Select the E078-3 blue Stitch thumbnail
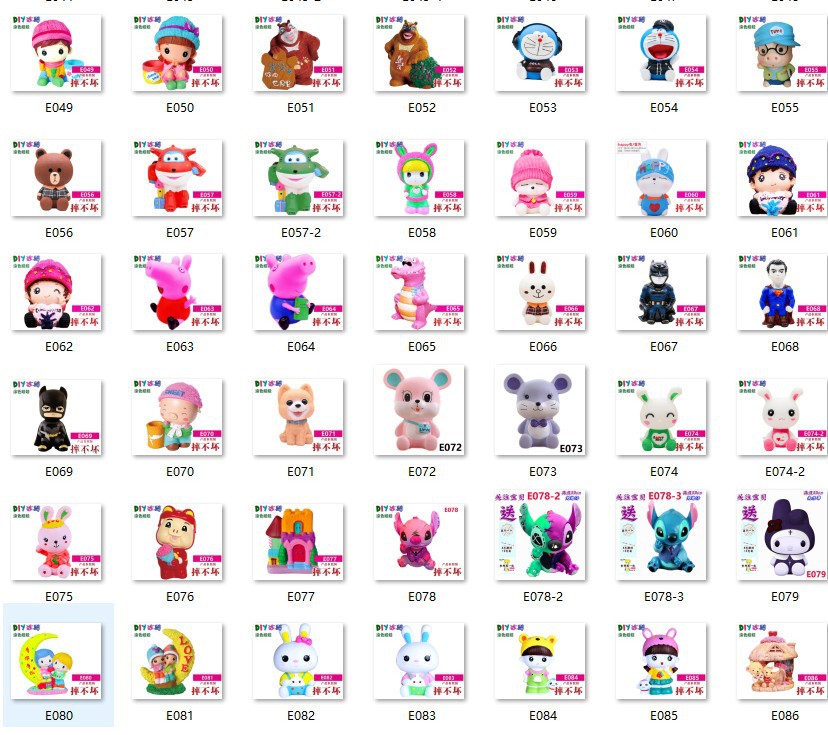 pyautogui.click(x=661, y=535)
